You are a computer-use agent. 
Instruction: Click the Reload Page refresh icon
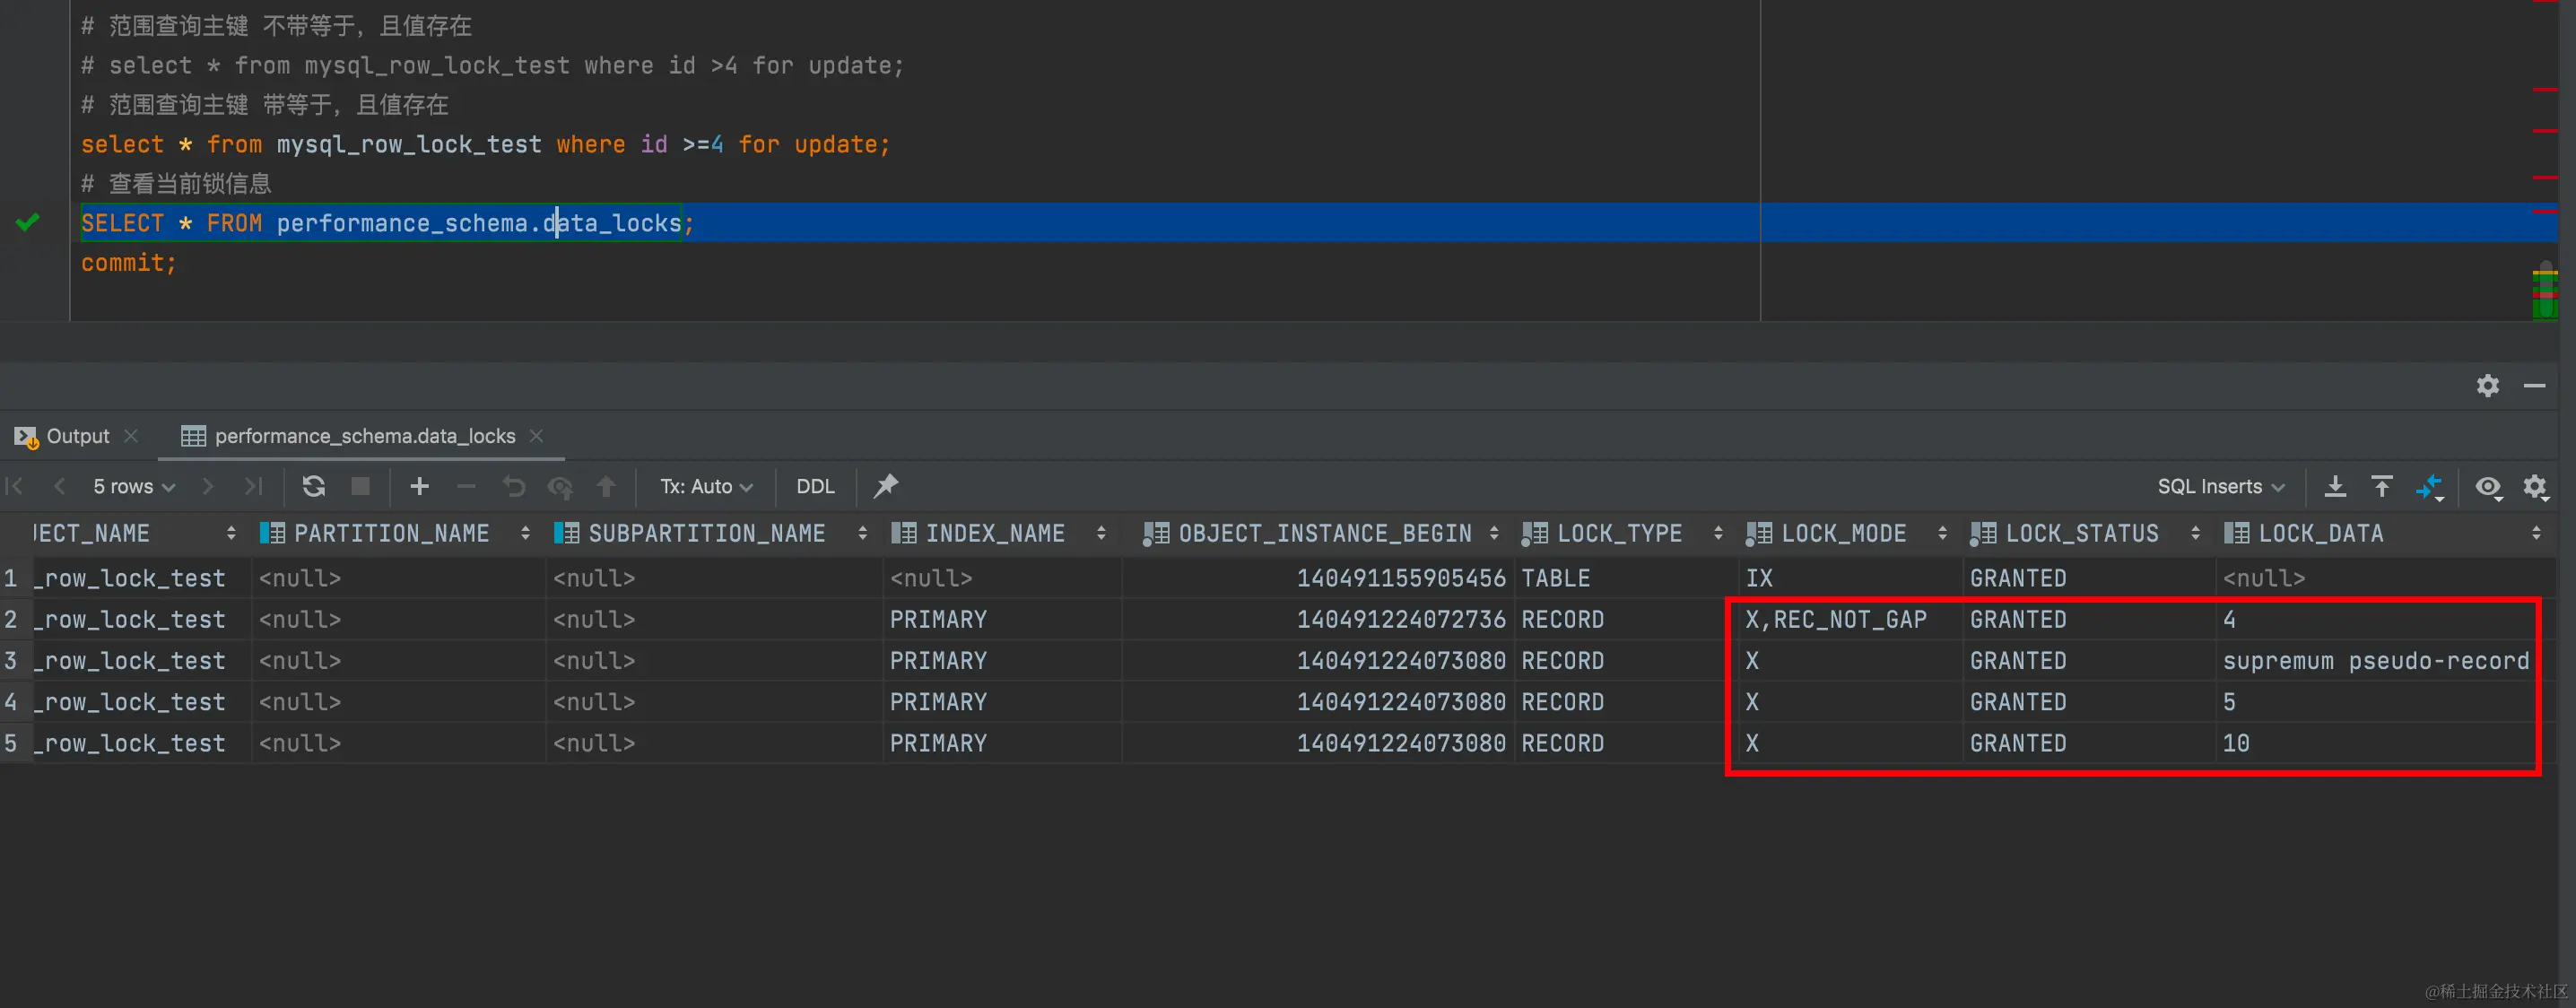313,486
